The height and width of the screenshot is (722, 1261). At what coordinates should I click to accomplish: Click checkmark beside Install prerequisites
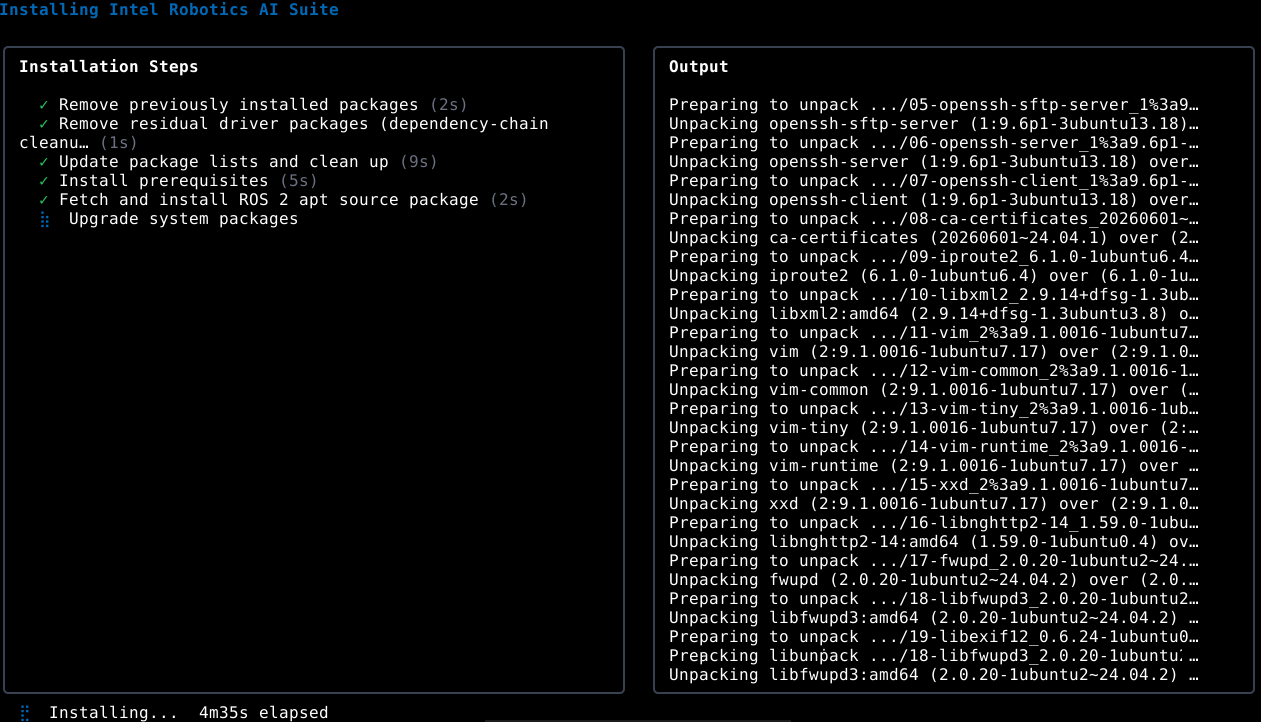click(x=44, y=181)
